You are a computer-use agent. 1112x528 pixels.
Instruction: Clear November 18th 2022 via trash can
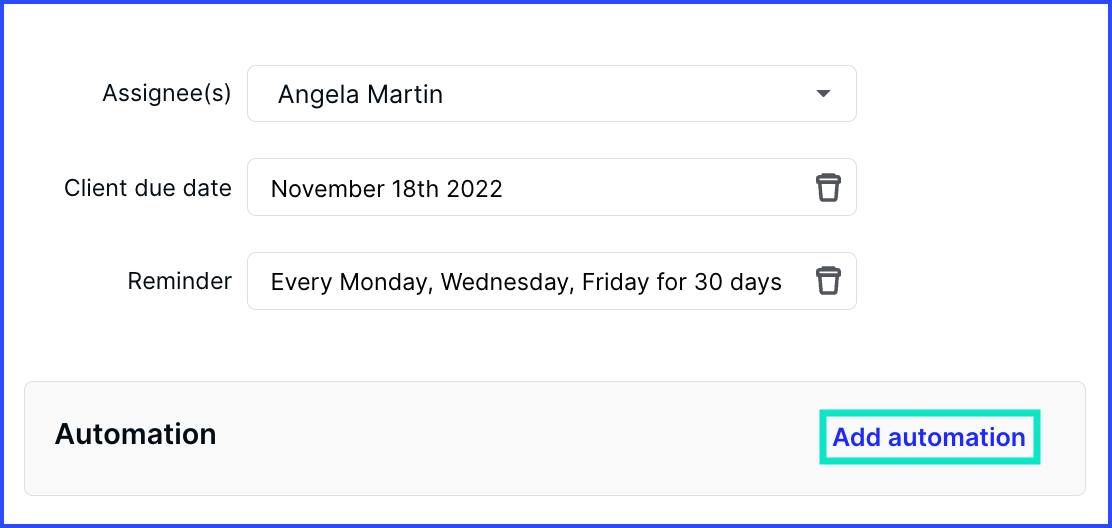click(x=828, y=188)
